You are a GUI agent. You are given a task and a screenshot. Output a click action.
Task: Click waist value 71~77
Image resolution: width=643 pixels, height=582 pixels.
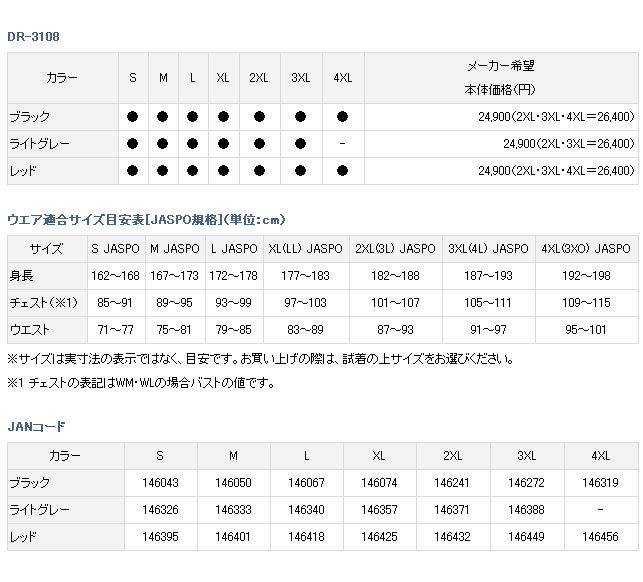[x=115, y=330]
